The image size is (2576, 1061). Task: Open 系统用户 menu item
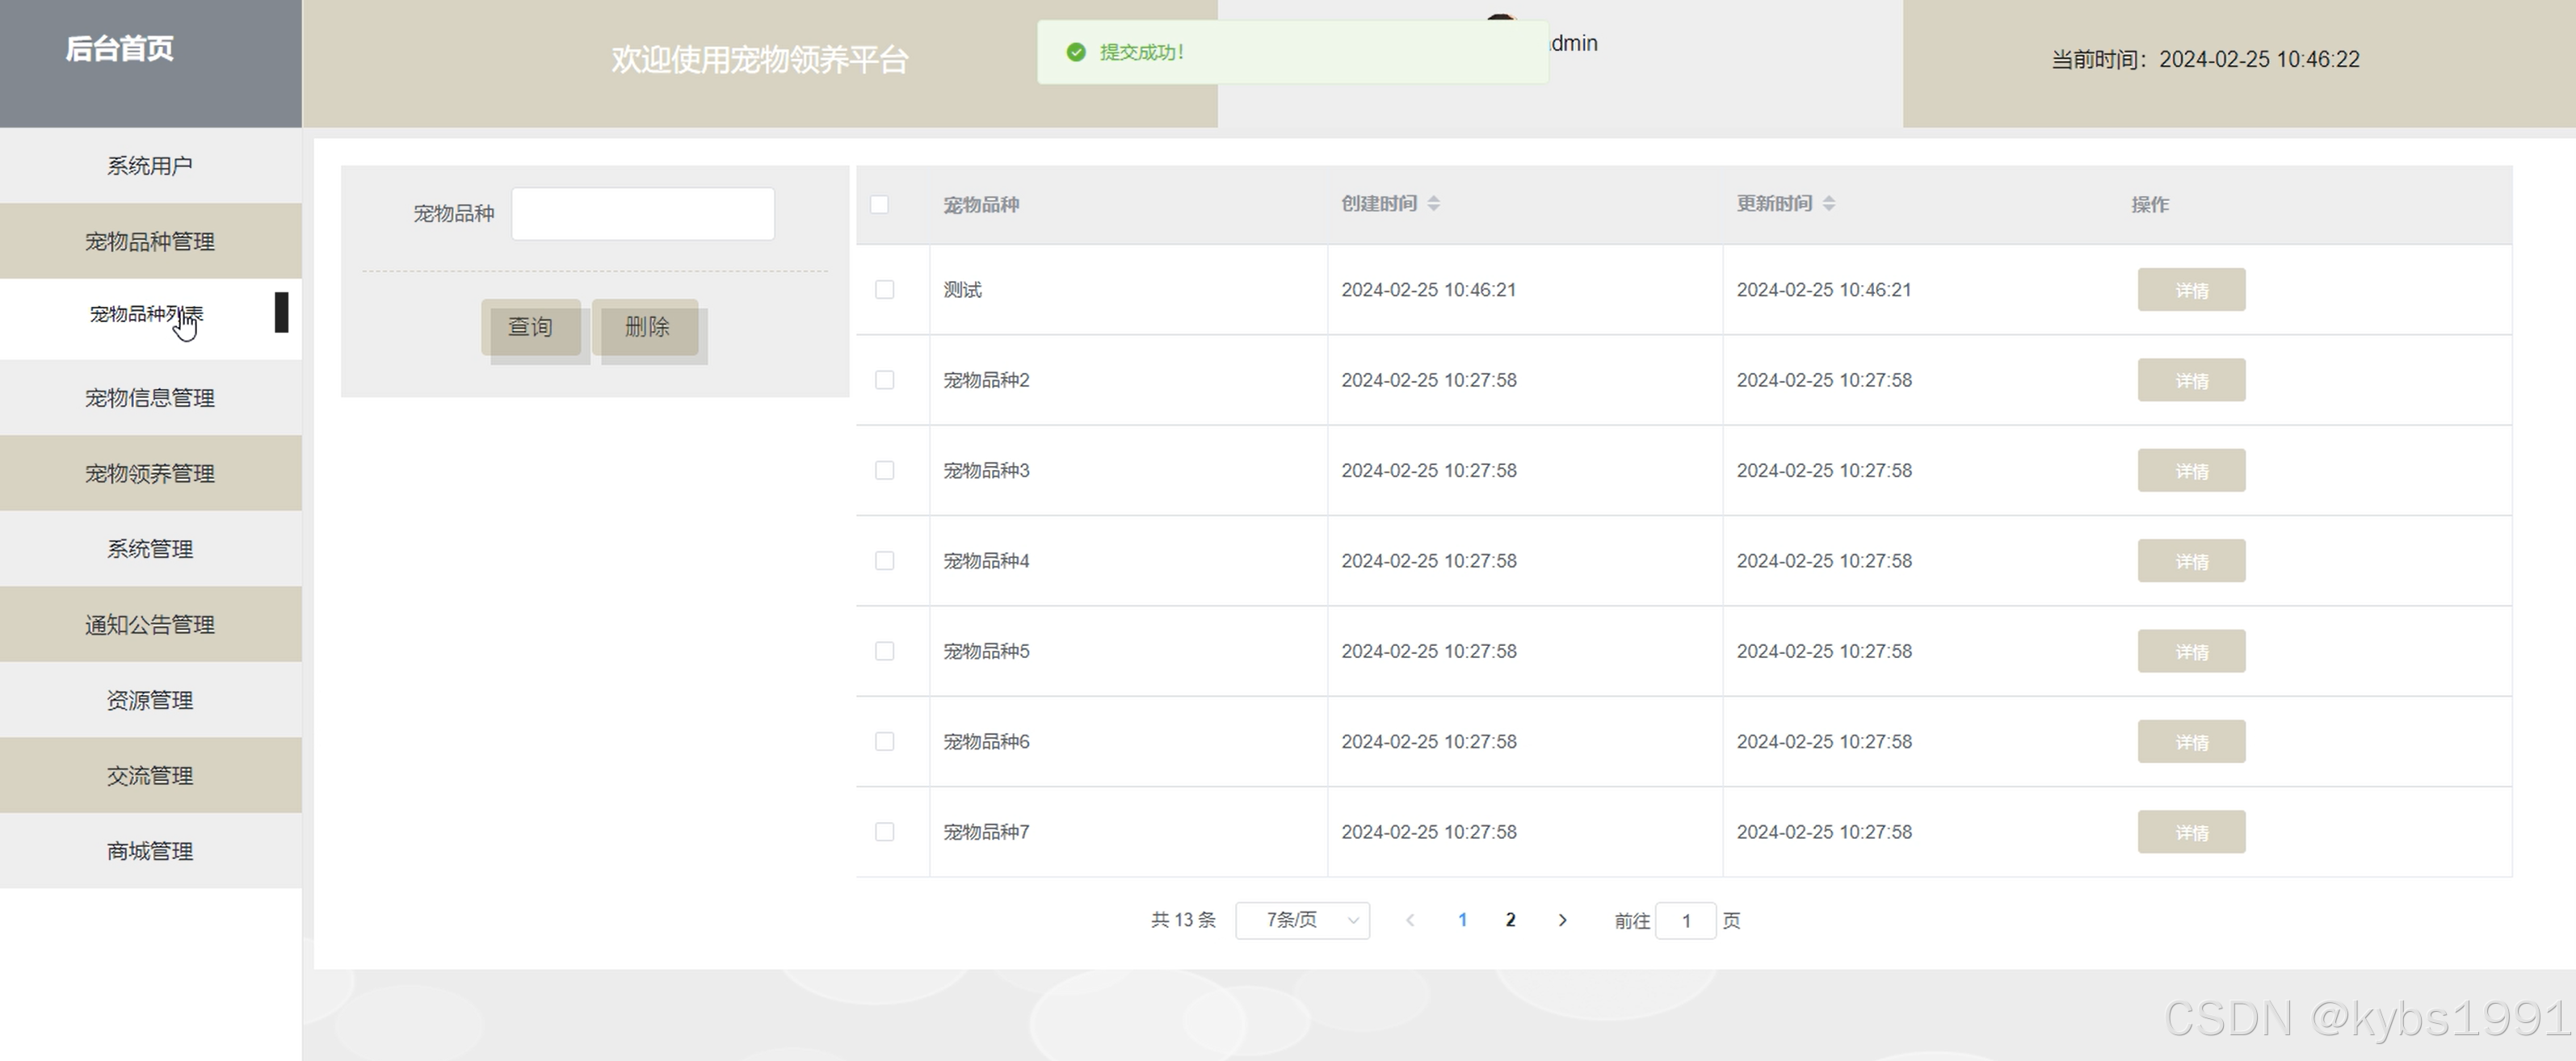150,166
